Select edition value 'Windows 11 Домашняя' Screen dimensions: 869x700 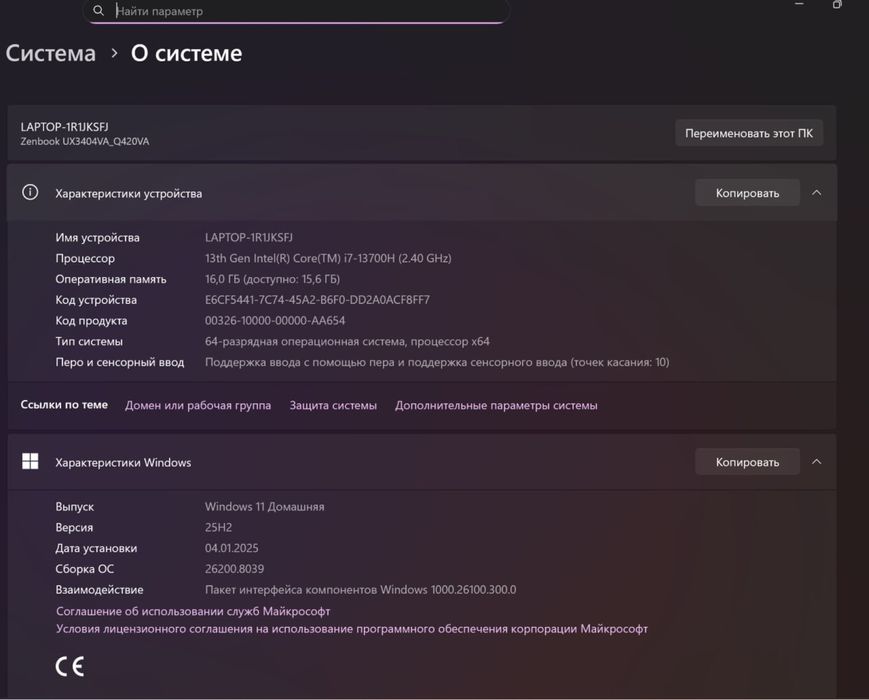(264, 507)
